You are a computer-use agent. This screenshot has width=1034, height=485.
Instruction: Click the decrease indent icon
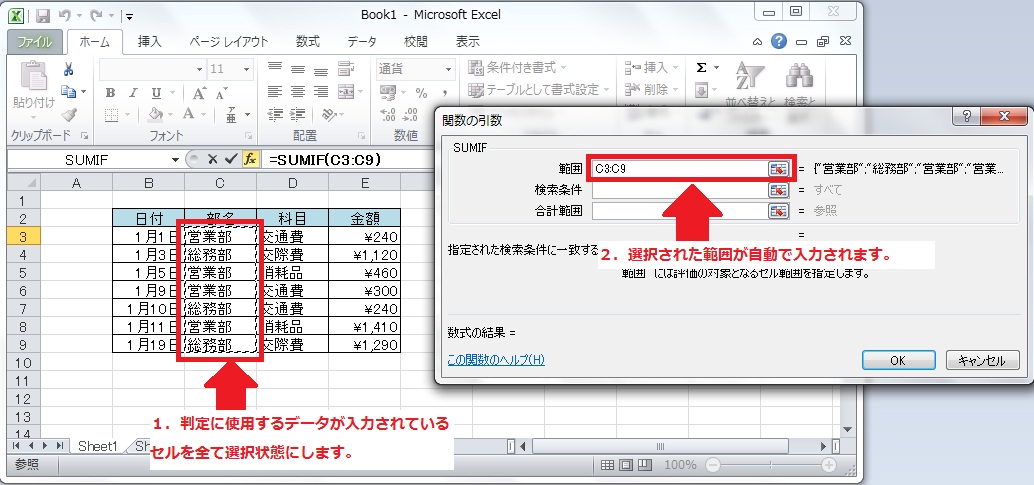[275, 114]
